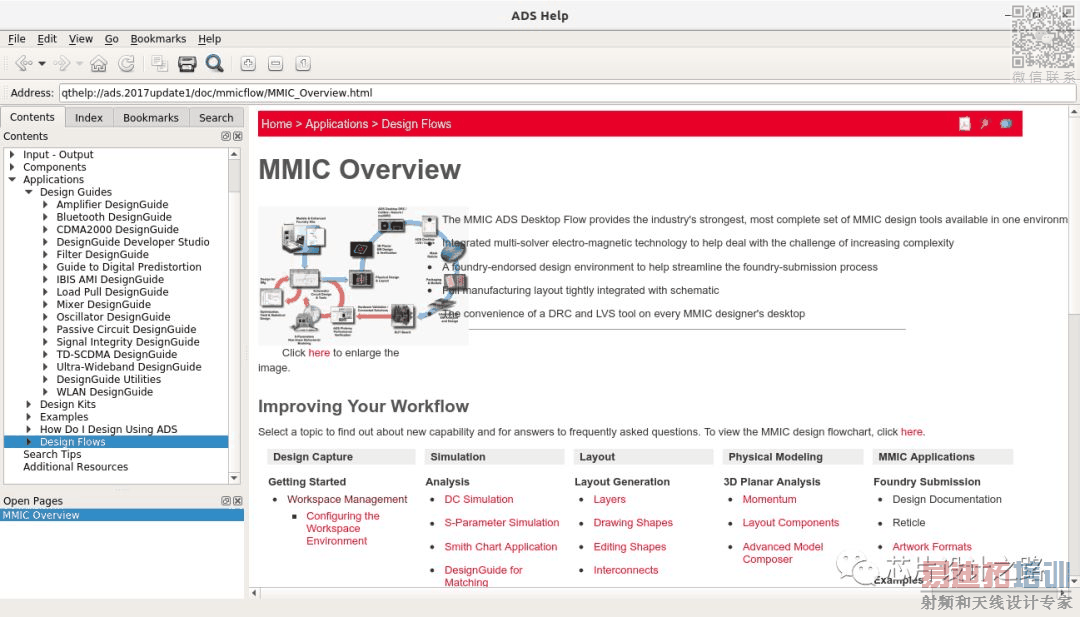Float the Open Pages panel using dock icon

(x=225, y=501)
